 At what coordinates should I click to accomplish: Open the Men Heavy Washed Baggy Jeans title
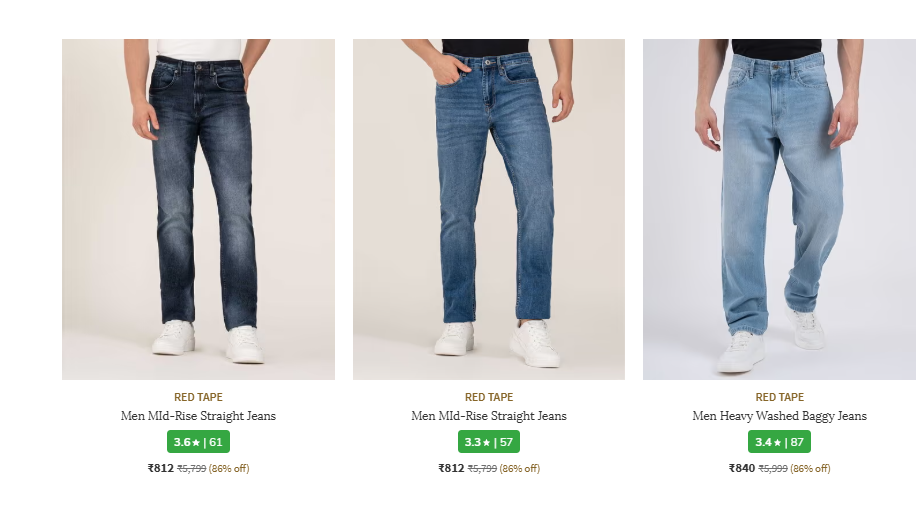[779, 416]
